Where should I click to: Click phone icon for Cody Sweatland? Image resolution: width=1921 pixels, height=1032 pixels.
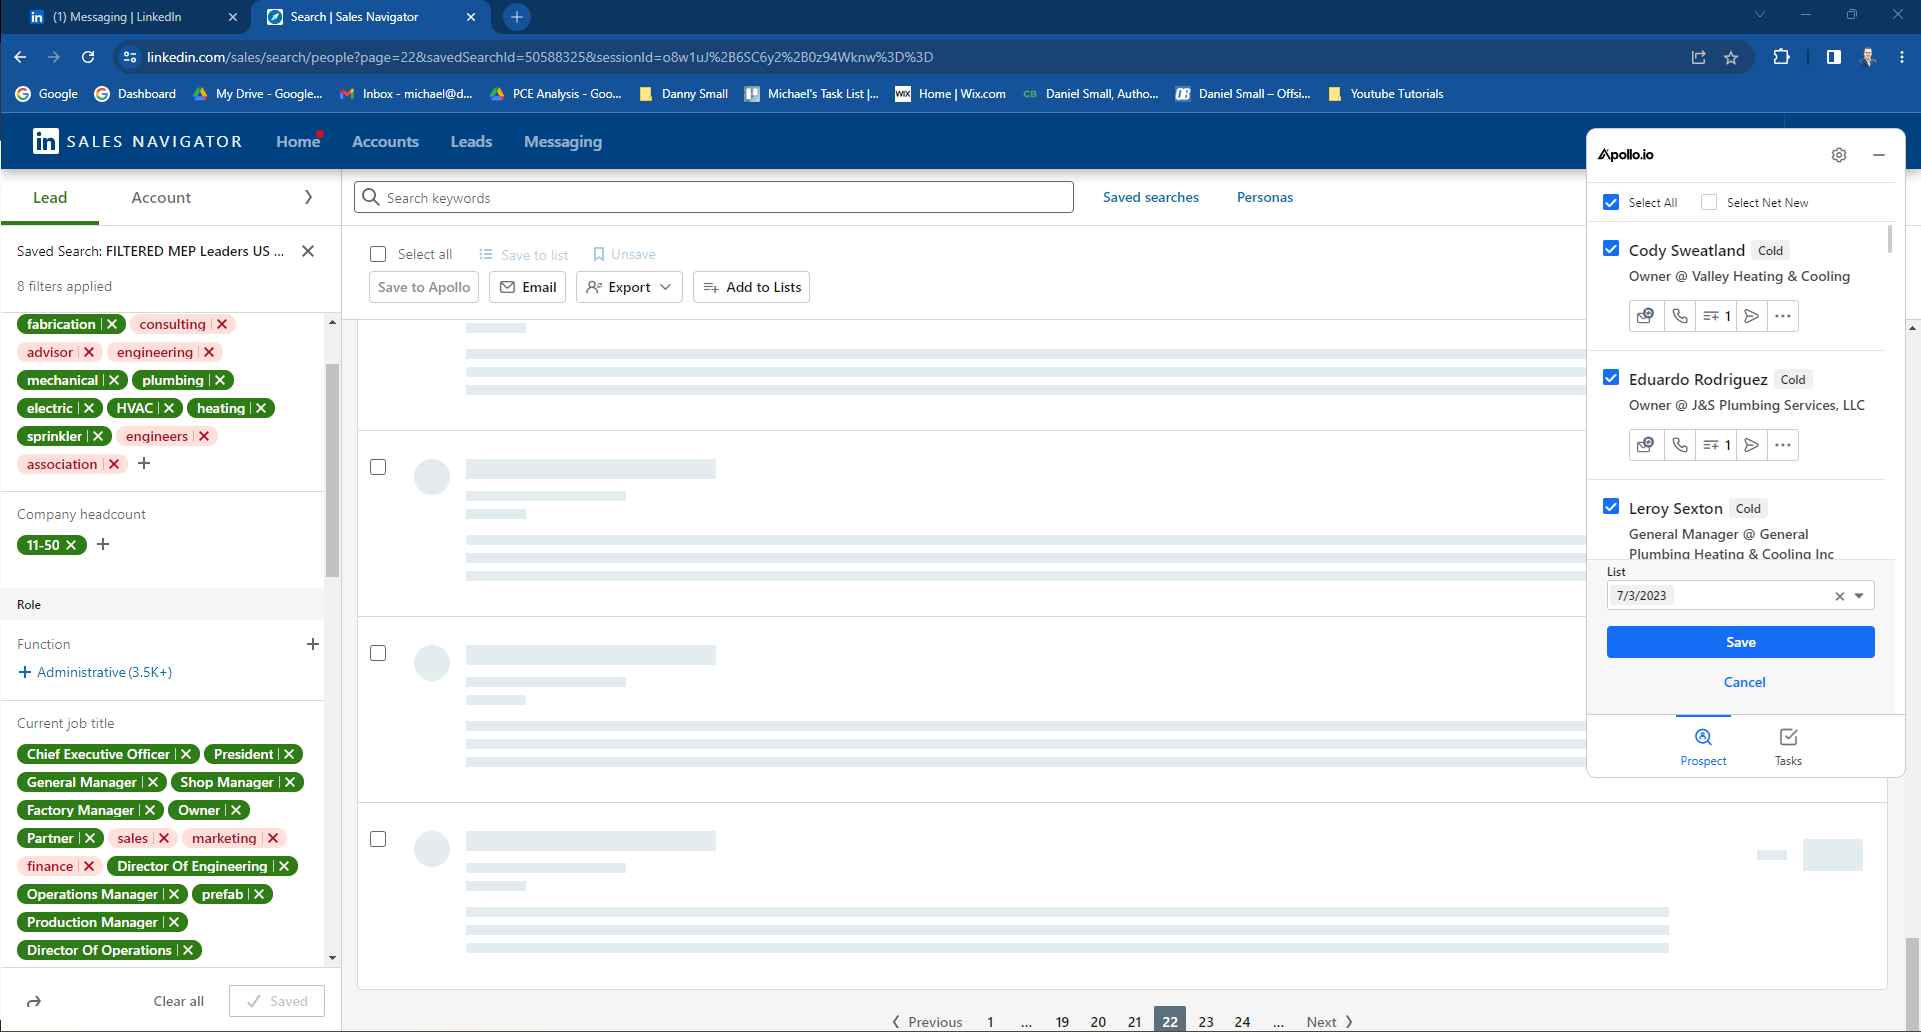point(1680,316)
